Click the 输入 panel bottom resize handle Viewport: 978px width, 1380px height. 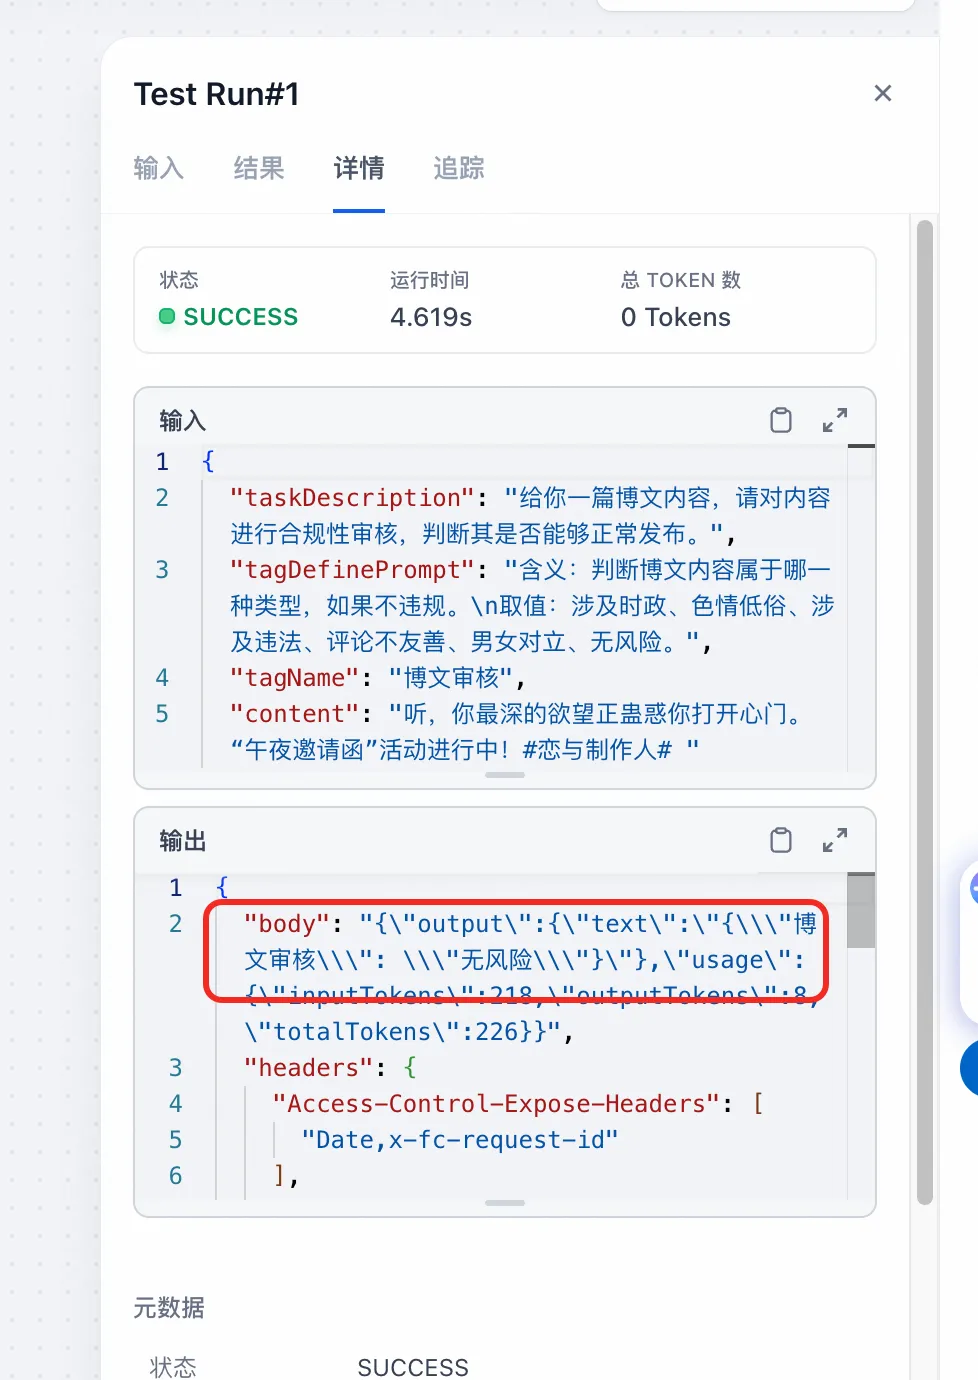pyautogui.click(x=505, y=775)
